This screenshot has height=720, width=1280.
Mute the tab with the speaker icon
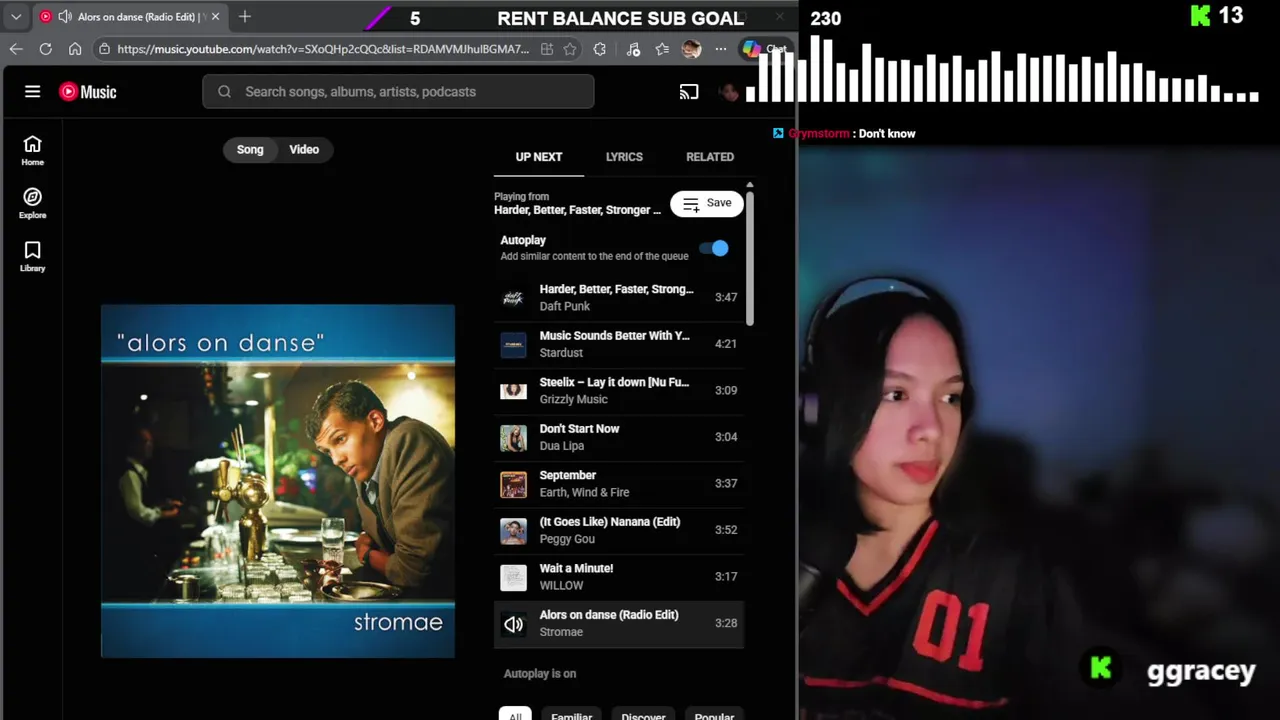point(65,17)
